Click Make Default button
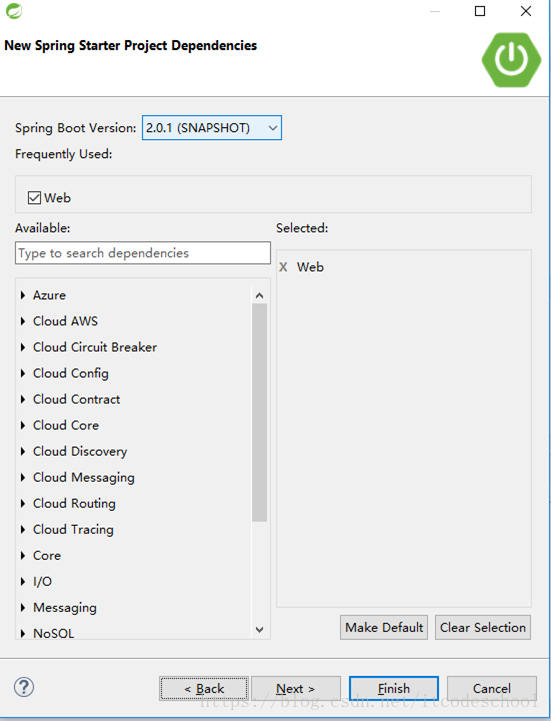 tap(384, 628)
